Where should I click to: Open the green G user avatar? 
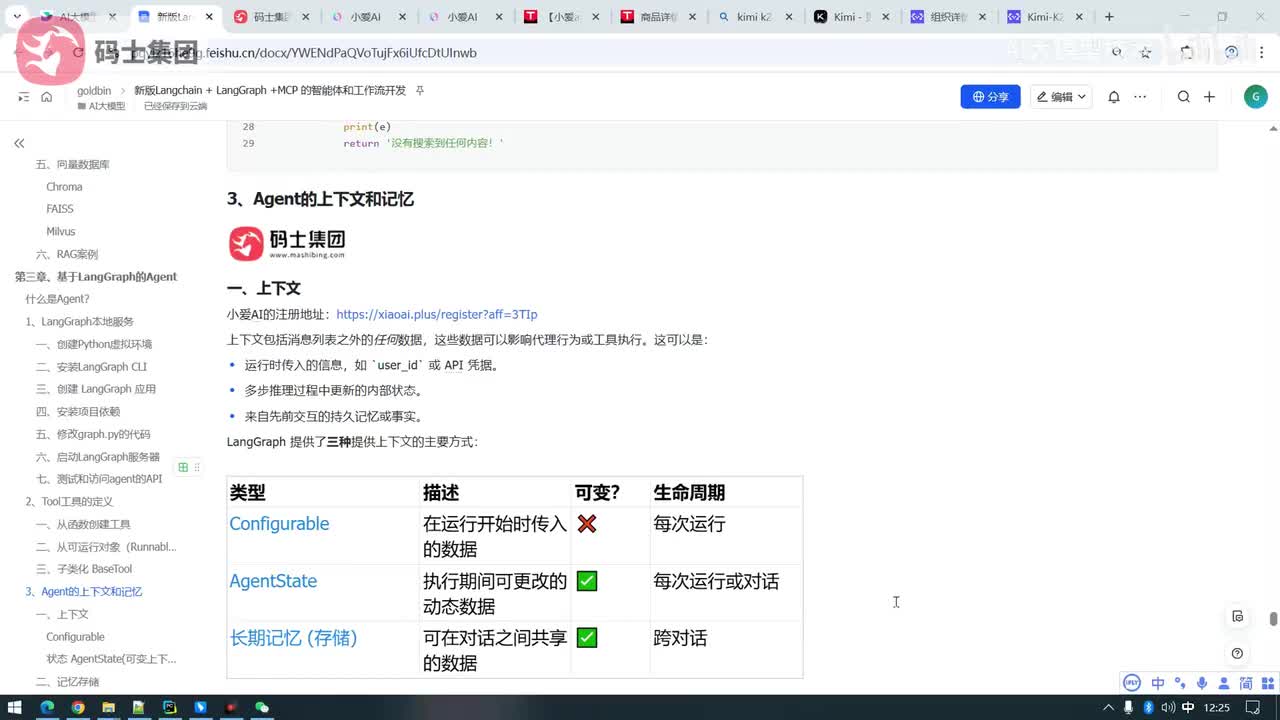click(x=1255, y=96)
